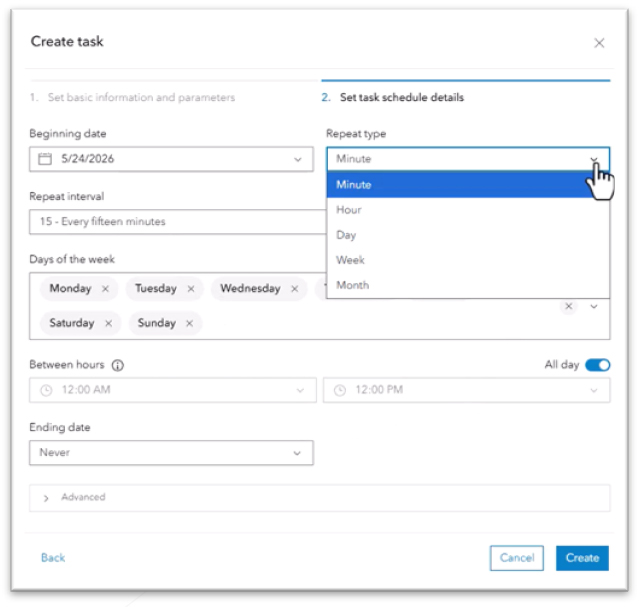Remove Tuesday from days of the week

pos(191,289)
